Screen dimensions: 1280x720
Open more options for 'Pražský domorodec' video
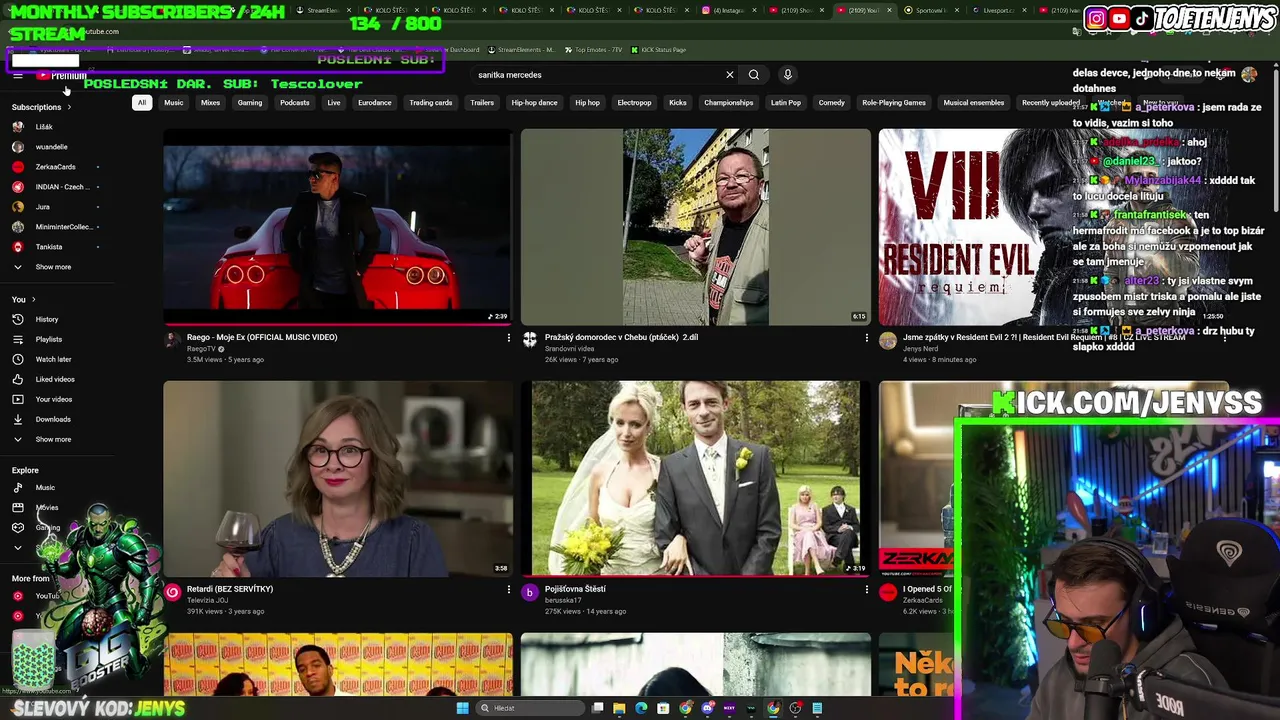tap(867, 338)
